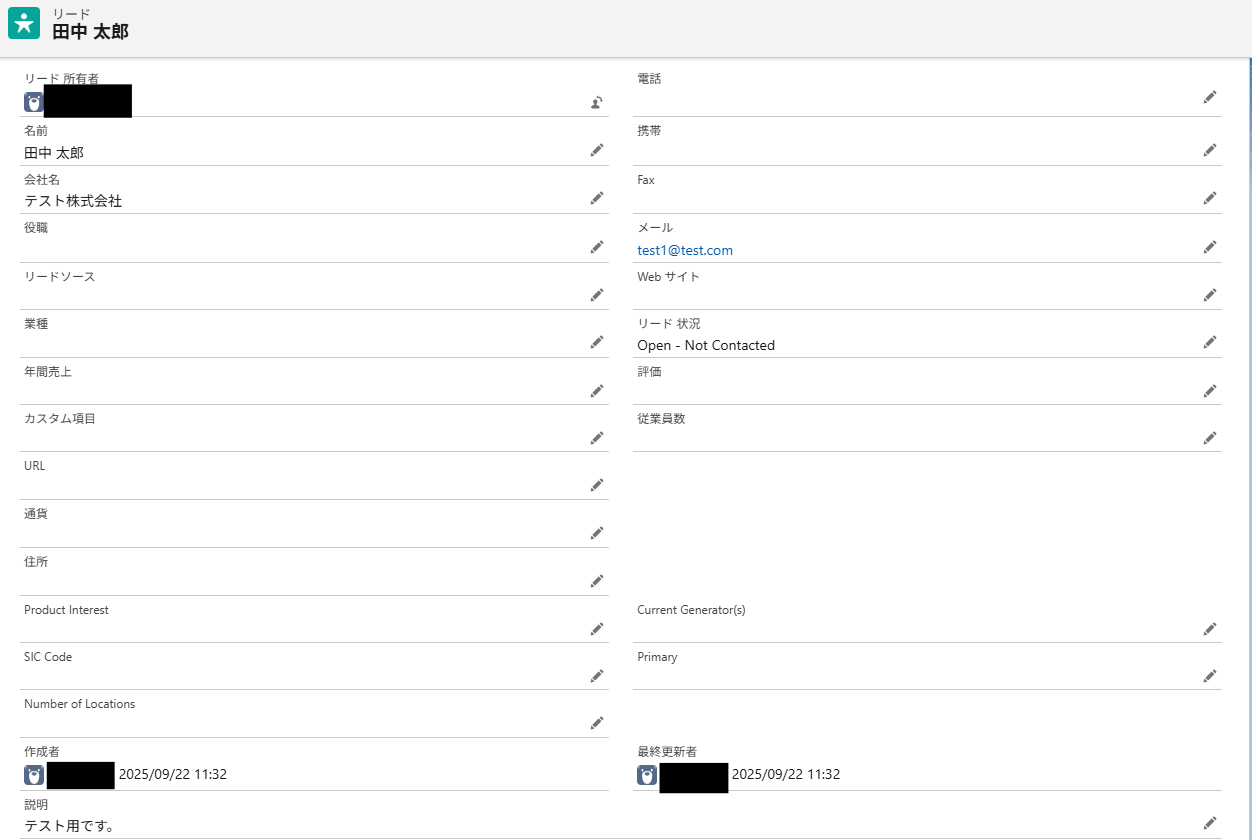
Task: Edit the リード 状況 field pencil icon
Action: pos(1210,342)
